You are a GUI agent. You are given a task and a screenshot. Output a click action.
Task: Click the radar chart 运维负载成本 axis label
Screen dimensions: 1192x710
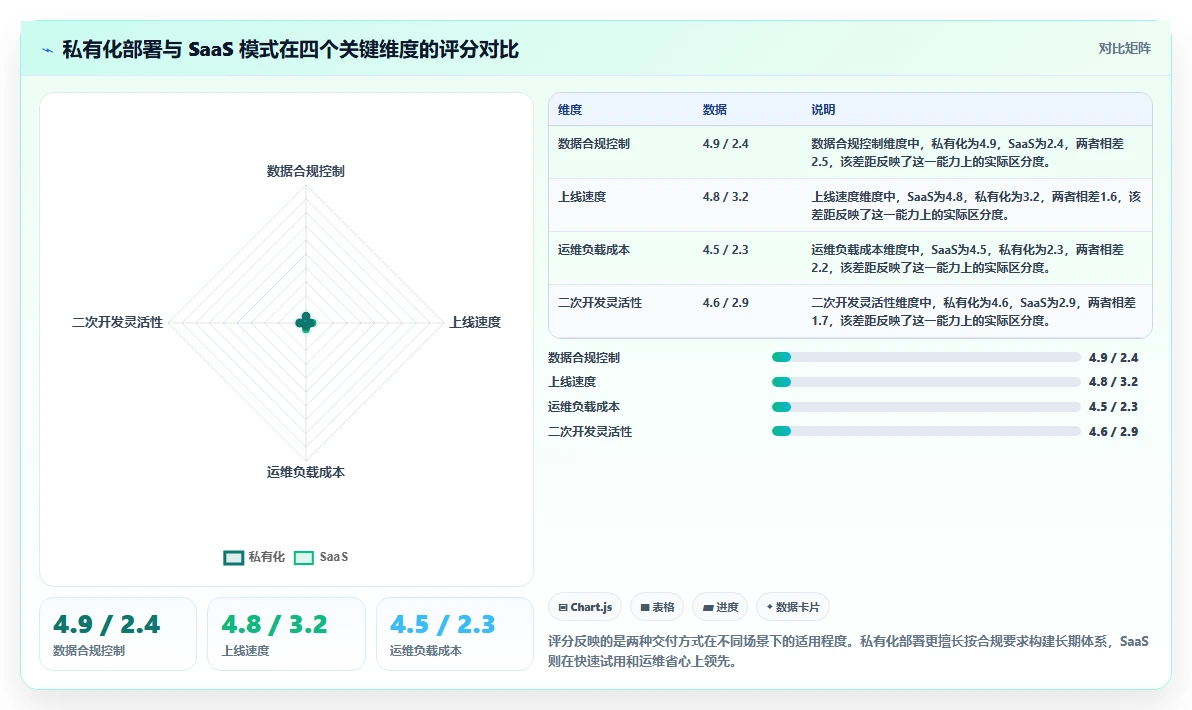(306, 472)
